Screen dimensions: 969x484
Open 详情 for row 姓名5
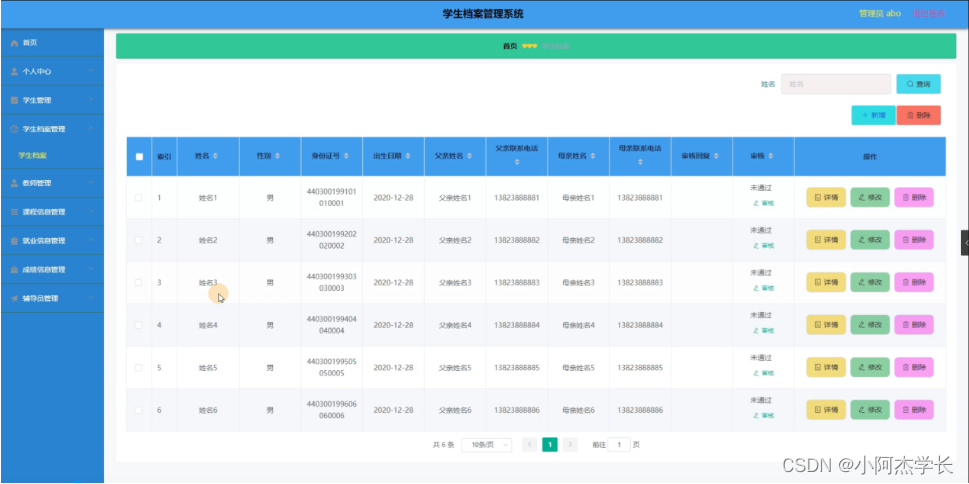point(826,368)
